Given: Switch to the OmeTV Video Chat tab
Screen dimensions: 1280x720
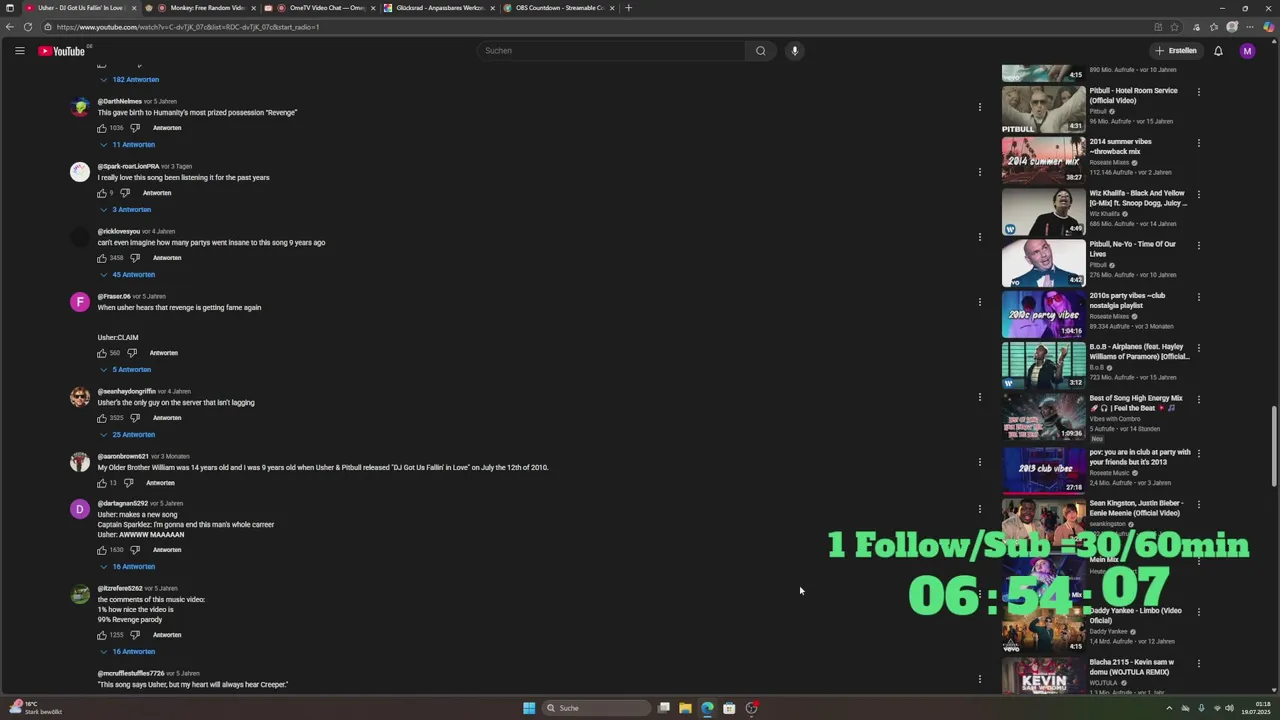Looking at the screenshot, I should (x=320, y=8).
